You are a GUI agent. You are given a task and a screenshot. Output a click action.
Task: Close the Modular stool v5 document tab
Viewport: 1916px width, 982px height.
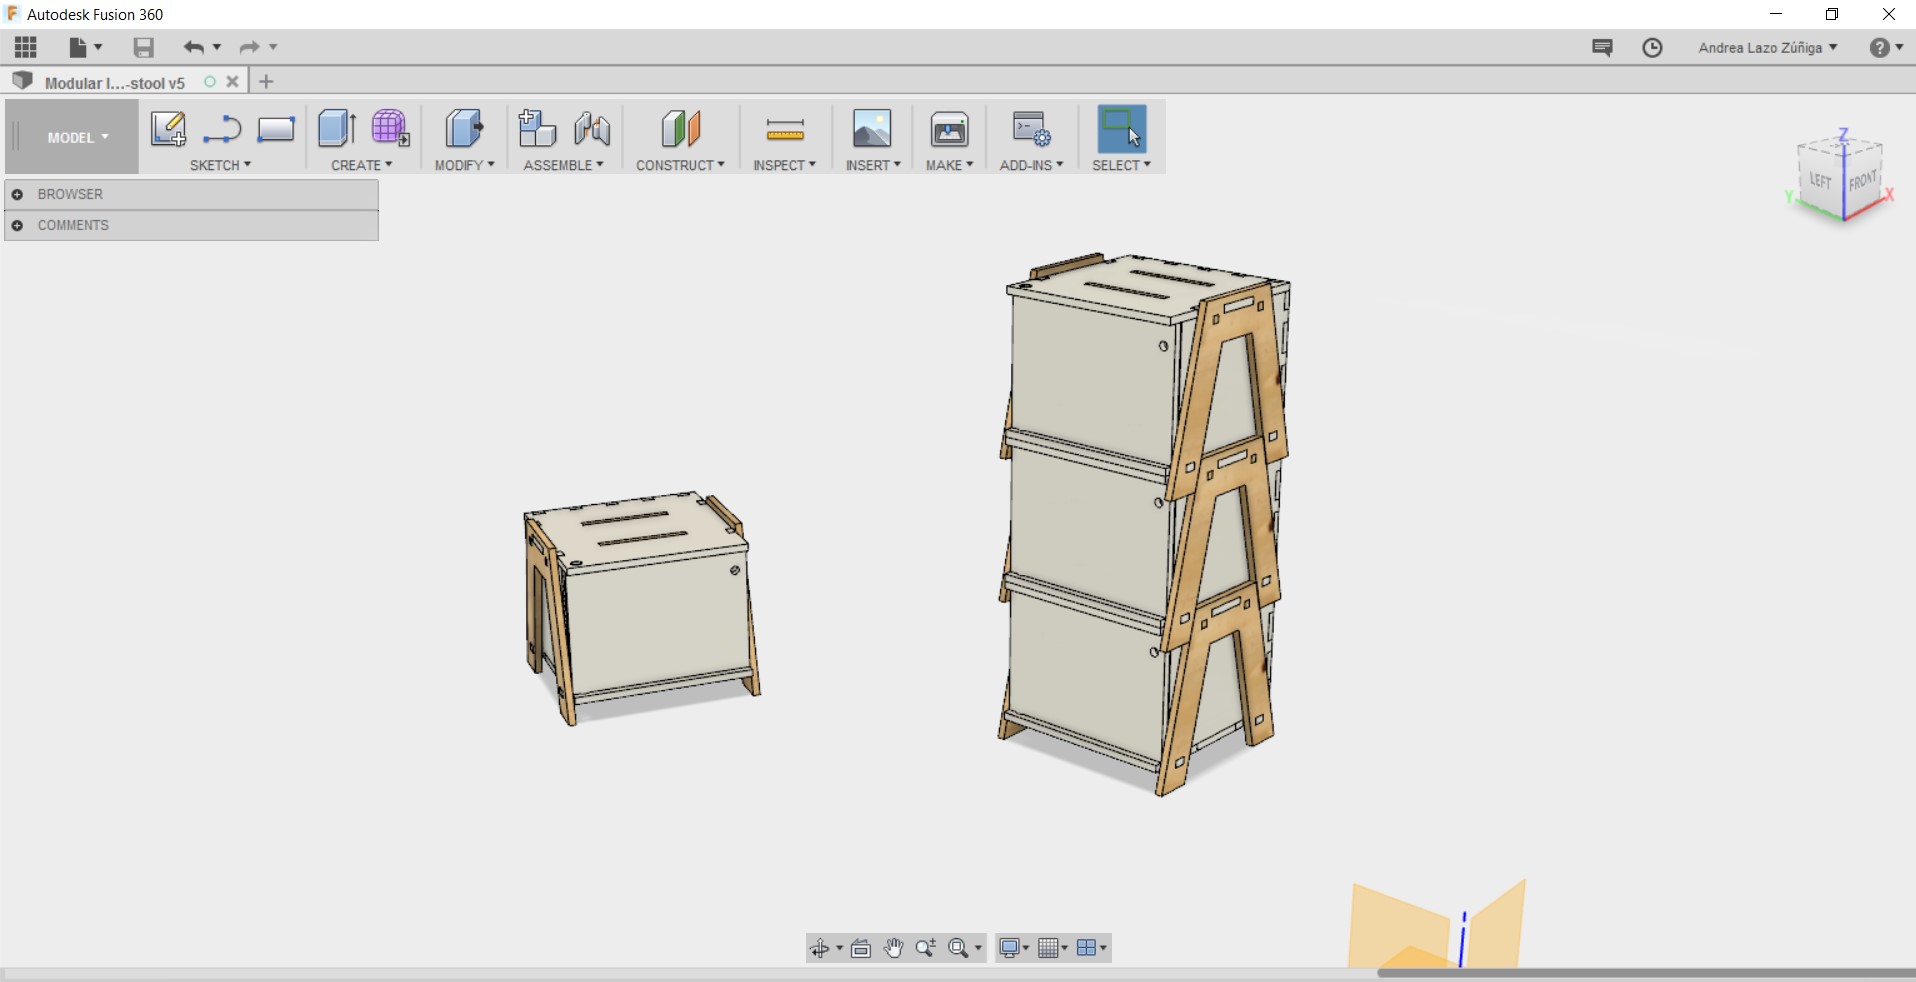pos(232,82)
